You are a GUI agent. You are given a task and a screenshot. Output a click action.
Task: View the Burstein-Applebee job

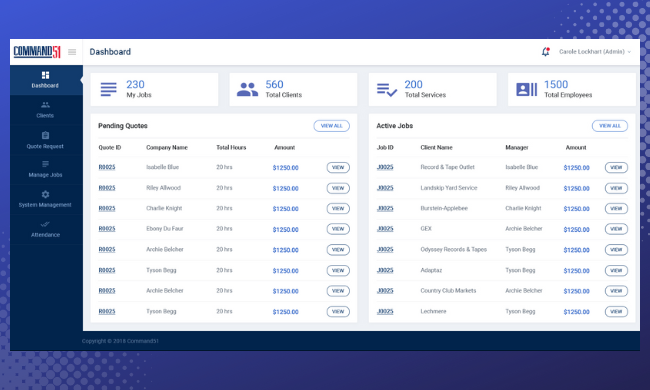(x=616, y=208)
